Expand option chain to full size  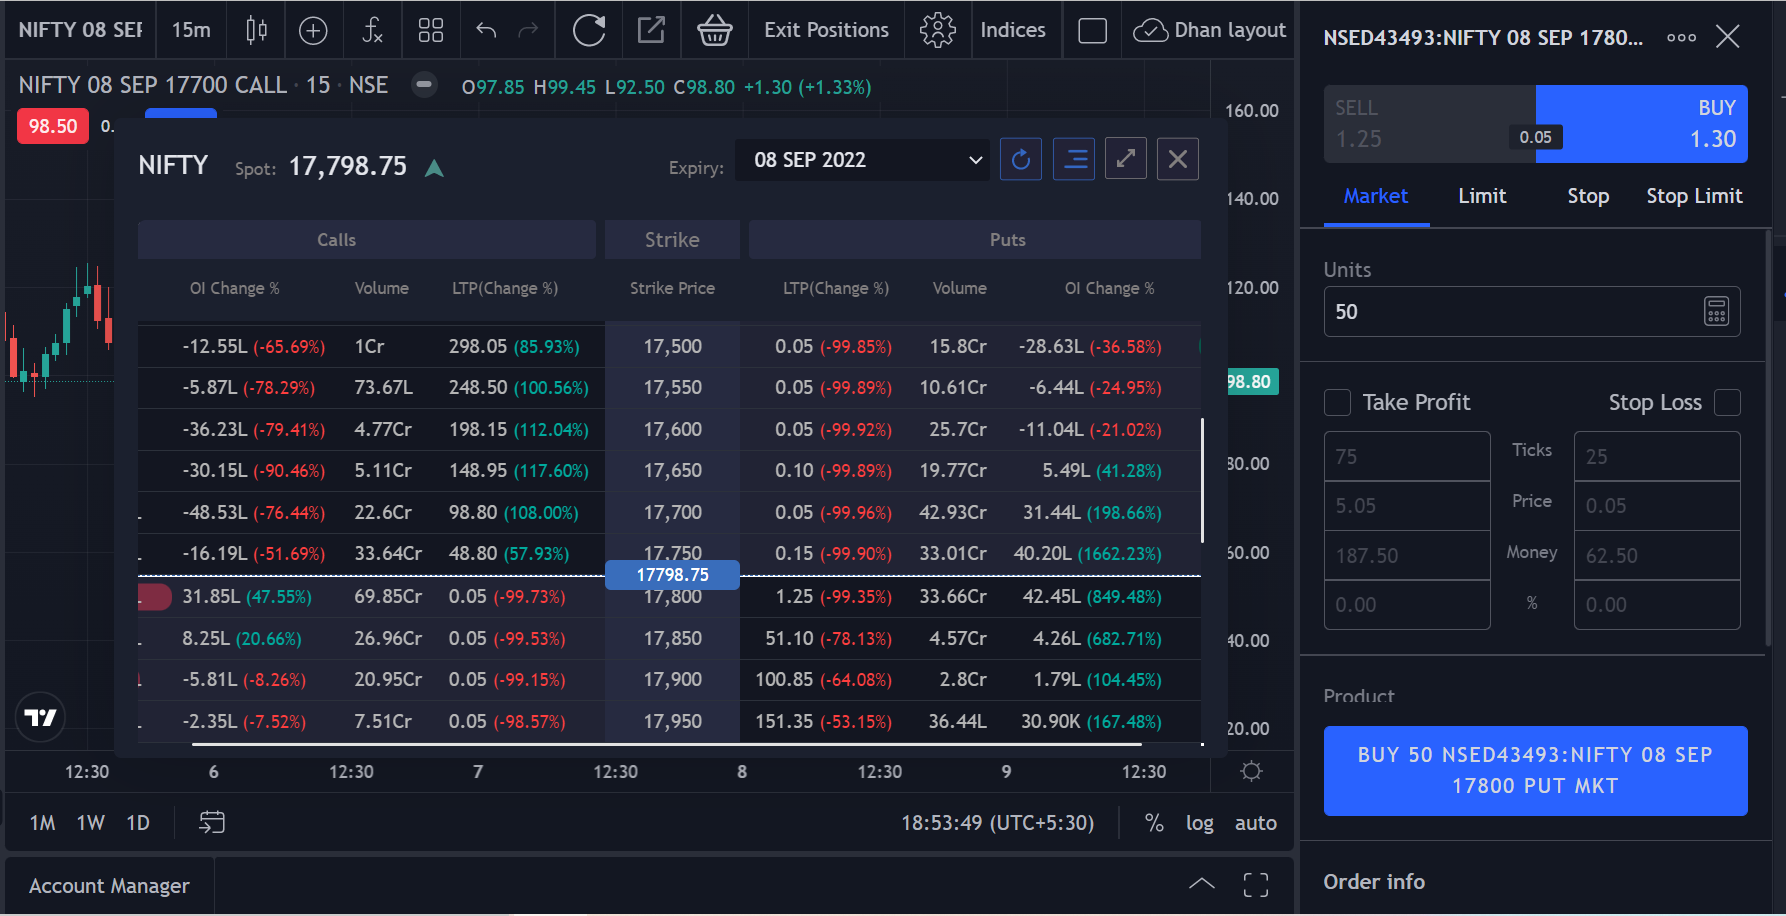[x=1126, y=159]
